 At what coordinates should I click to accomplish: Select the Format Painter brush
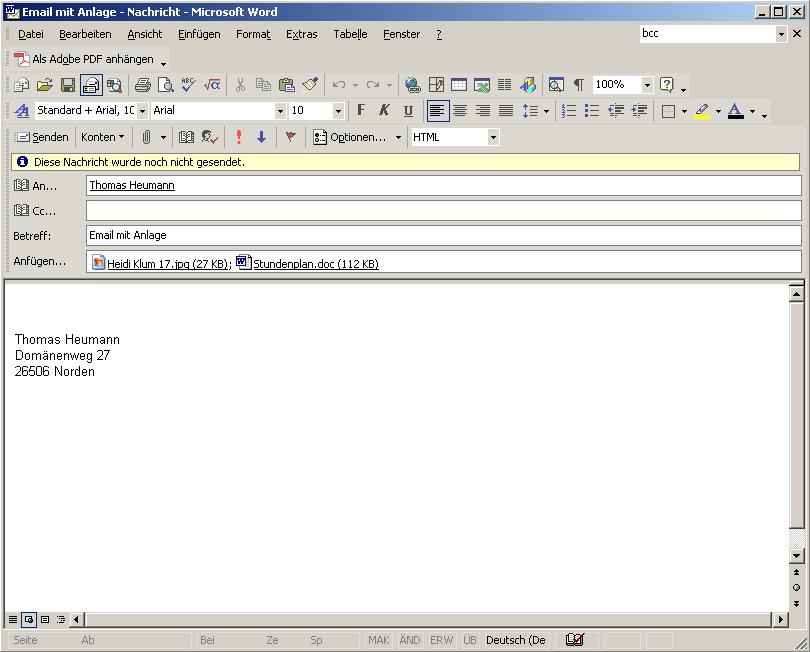click(x=310, y=85)
